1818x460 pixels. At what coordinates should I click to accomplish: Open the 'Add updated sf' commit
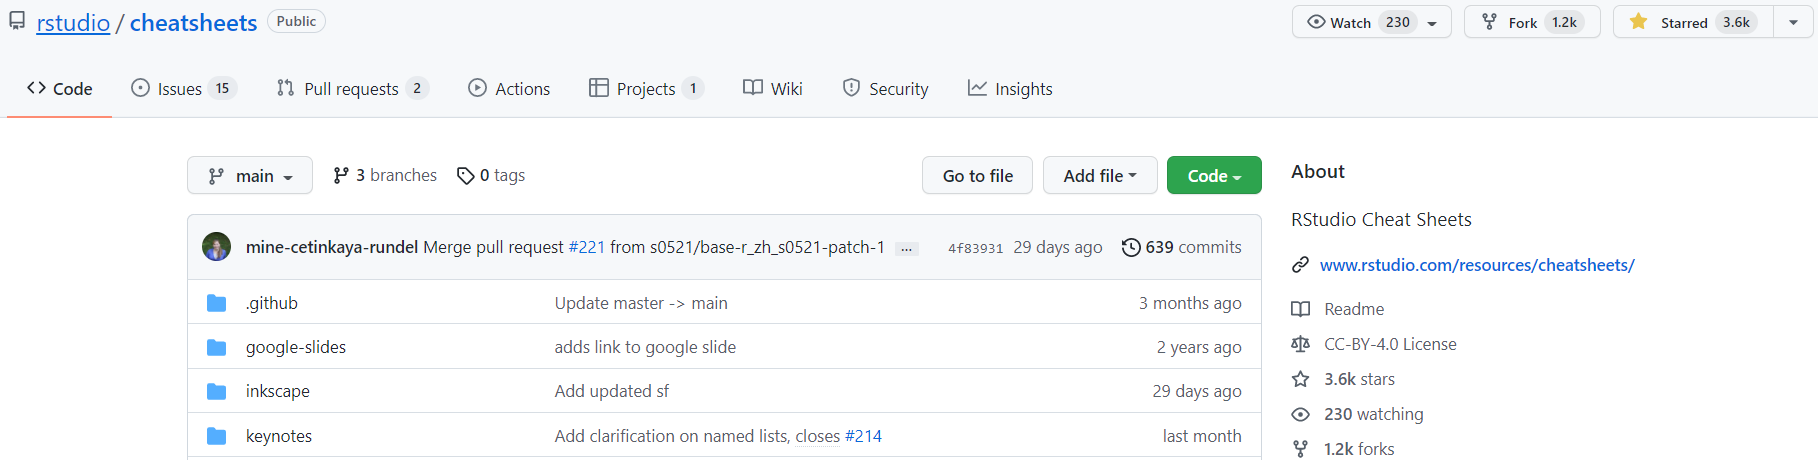(612, 391)
